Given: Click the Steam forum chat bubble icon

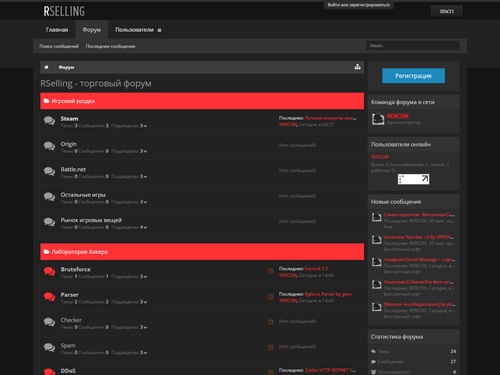Looking at the screenshot, I should [x=49, y=121].
